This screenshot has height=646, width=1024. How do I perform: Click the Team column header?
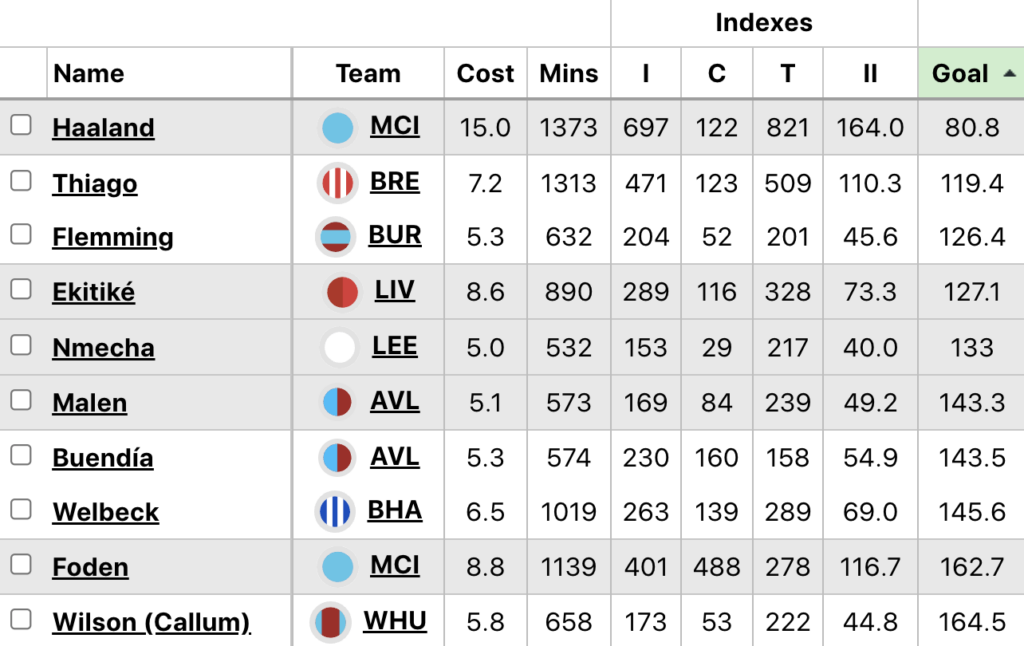tap(368, 74)
